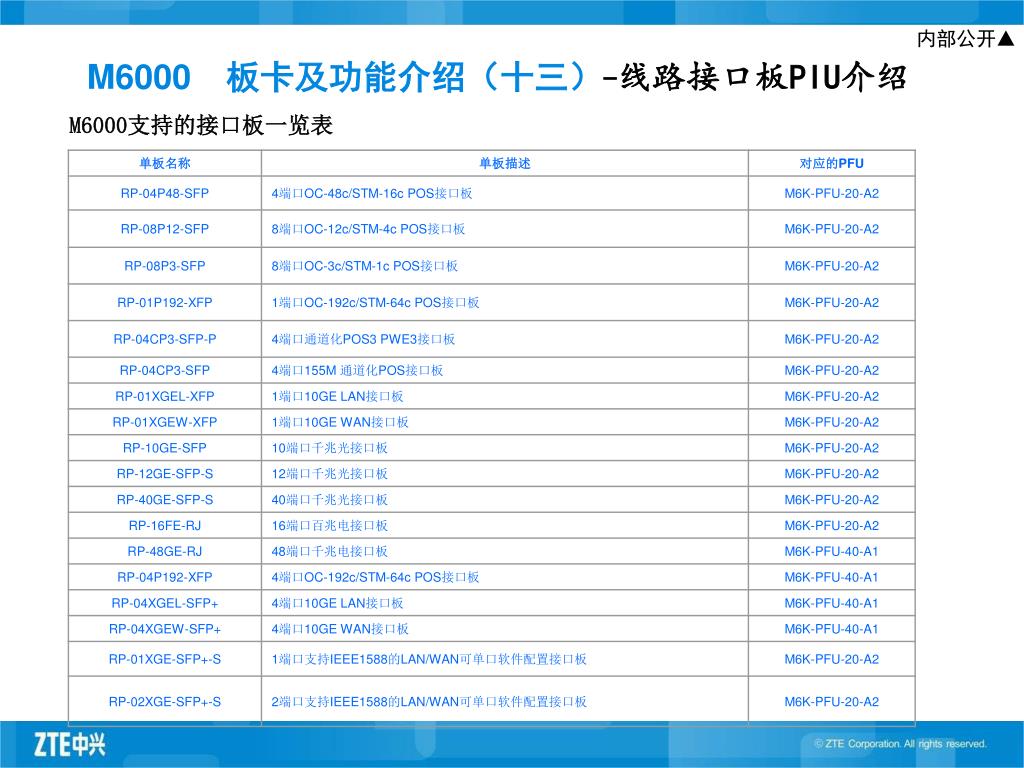Select the RP-16FE-RJ cell
1024x768 pixels.
coord(165,526)
